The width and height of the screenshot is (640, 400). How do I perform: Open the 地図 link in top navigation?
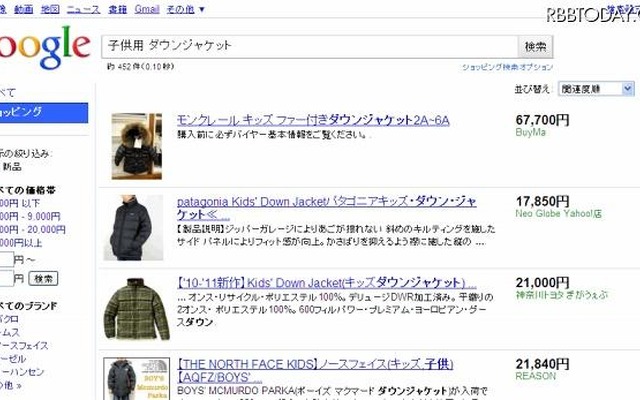[50, 9]
